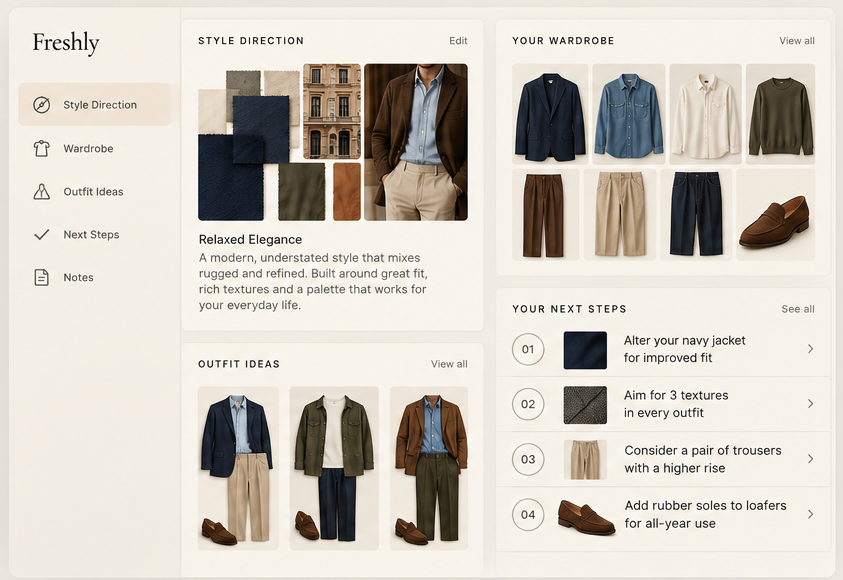Select the navy trousers wardrobe item
The width and height of the screenshot is (843, 580).
(696, 214)
